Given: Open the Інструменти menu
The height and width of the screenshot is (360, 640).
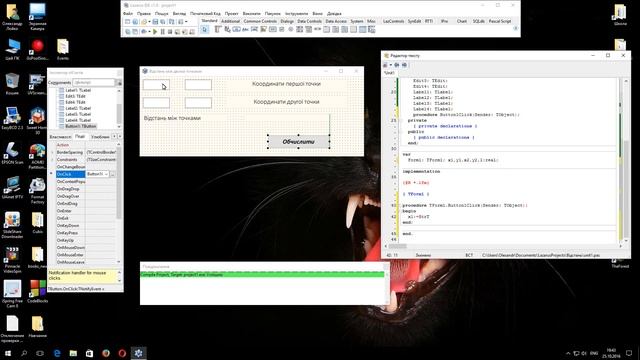Looking at the screenshot, I should pyautogui.click(x=297, y=13).
